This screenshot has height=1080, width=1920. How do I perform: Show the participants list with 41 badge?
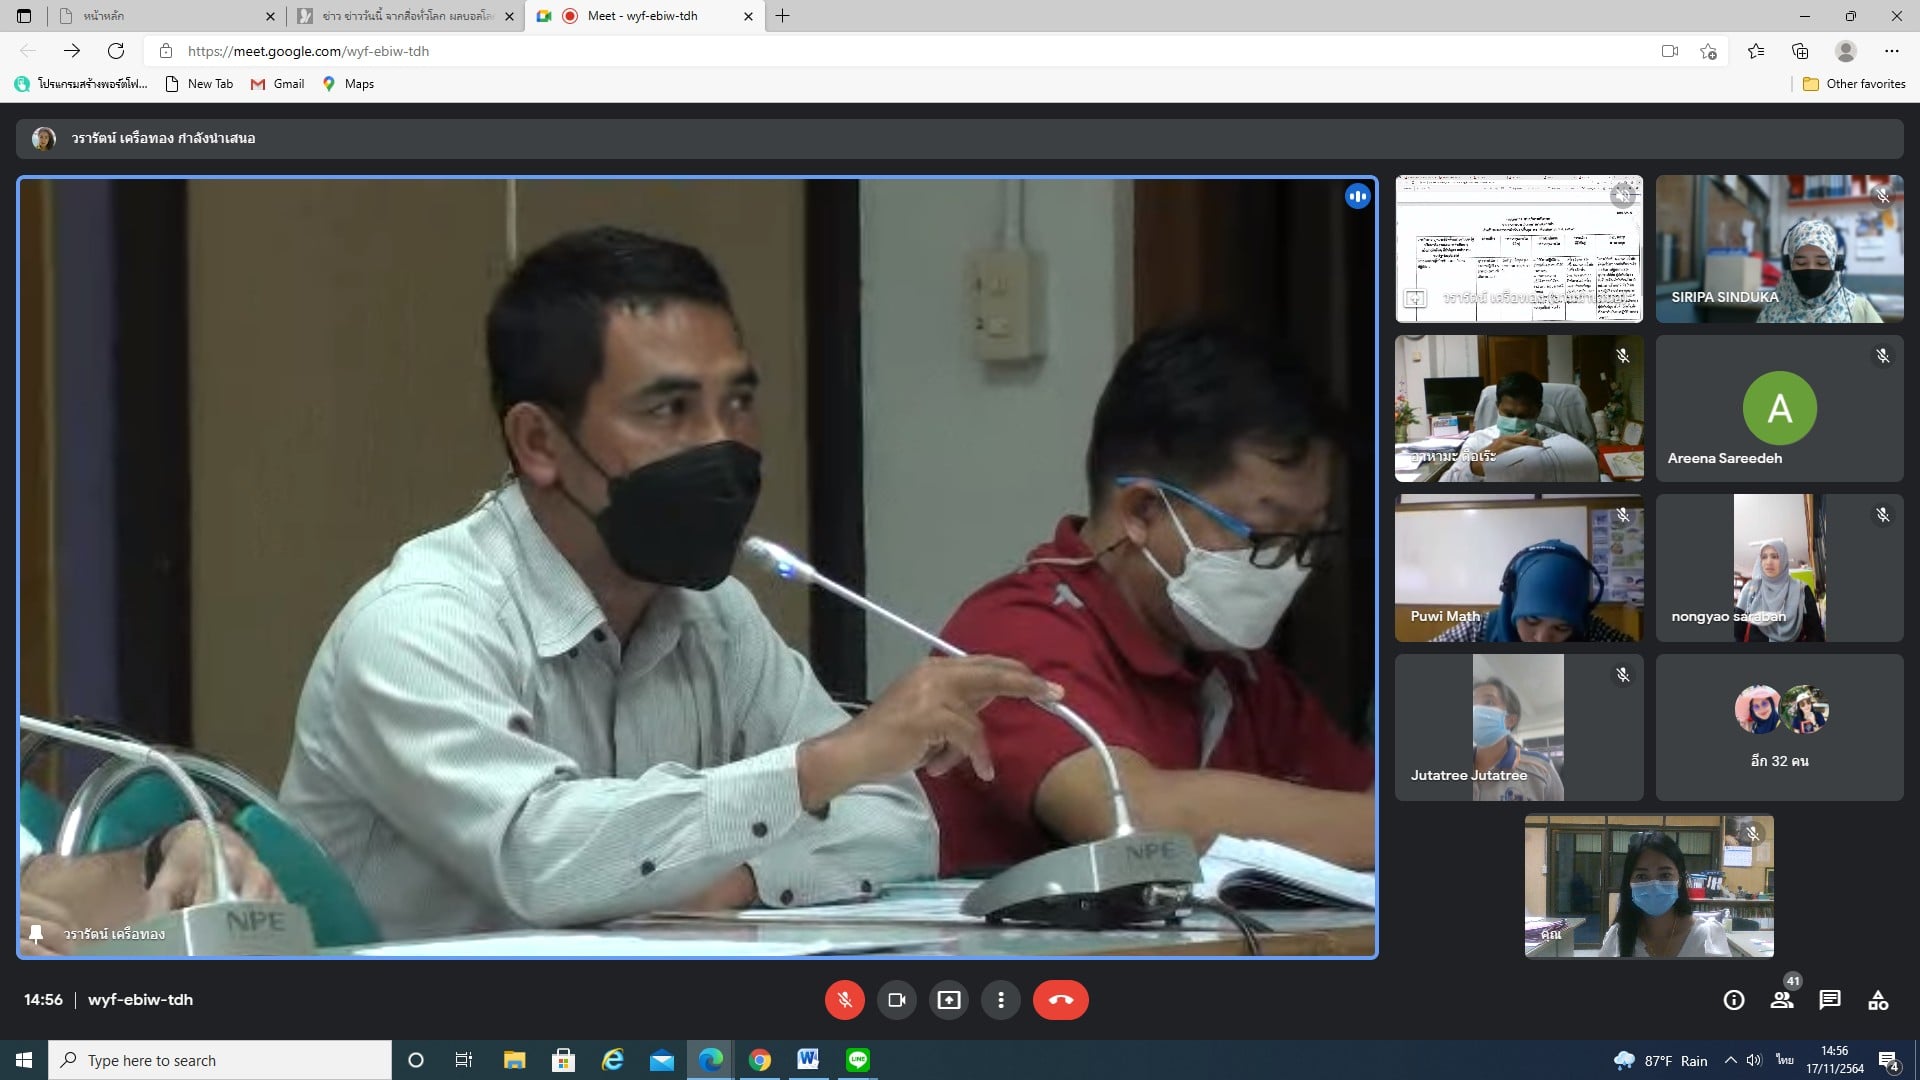(1782, 1000)
